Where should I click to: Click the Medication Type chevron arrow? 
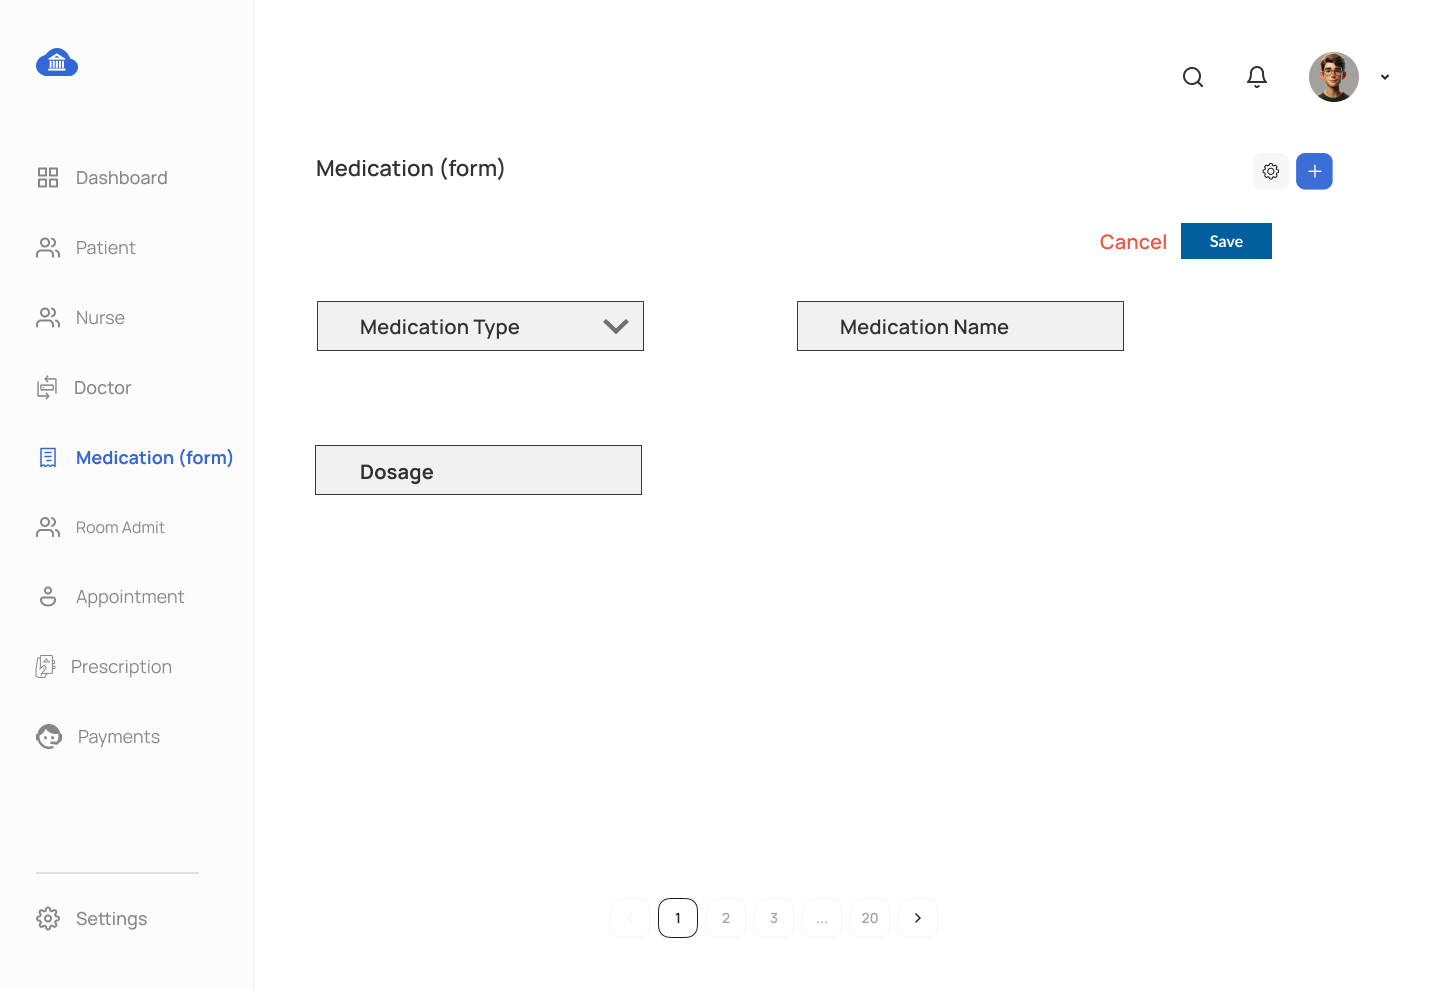pyautogui.click(x=616, y=326)
